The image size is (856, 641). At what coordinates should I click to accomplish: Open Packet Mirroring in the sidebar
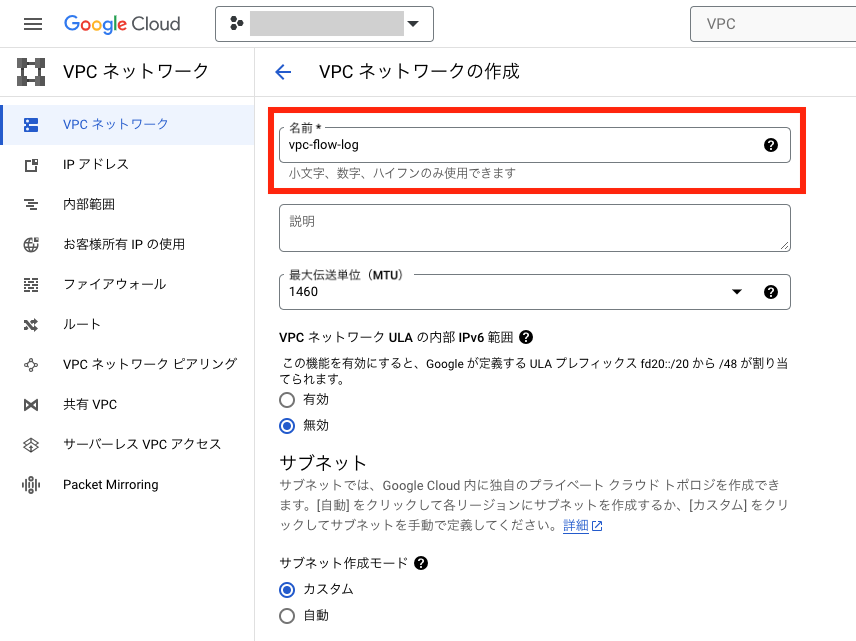[x=127, y=484]
